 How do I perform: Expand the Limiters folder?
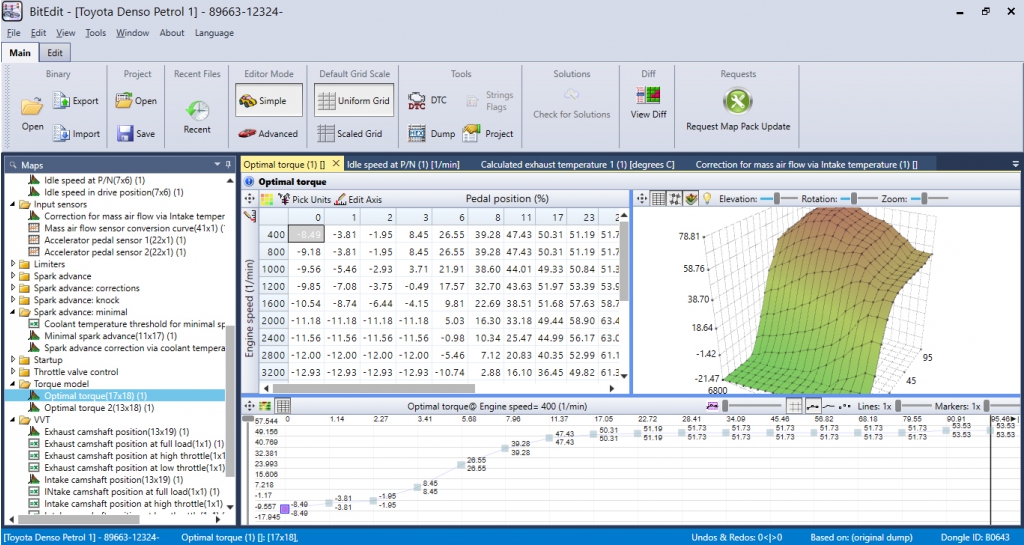[x=14, y=264]
